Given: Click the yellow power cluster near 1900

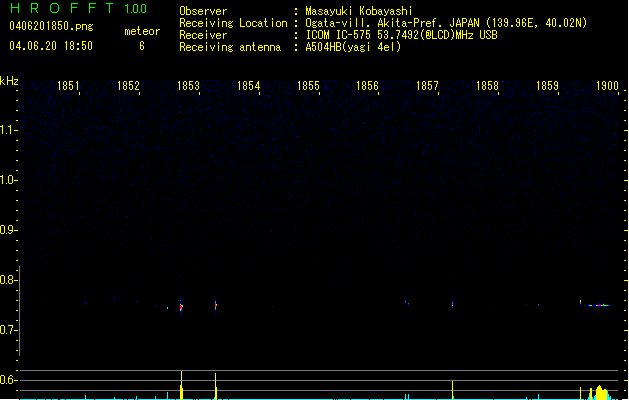Looking at the screenshot, I should tap(599, 392).
